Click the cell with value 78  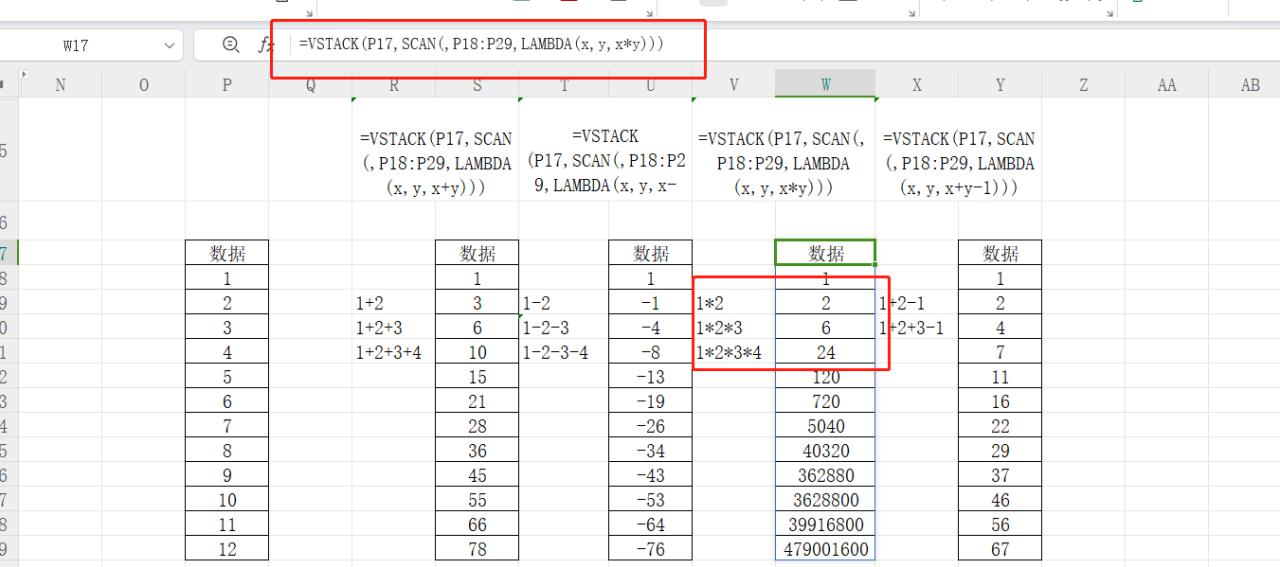pos(477,549)
